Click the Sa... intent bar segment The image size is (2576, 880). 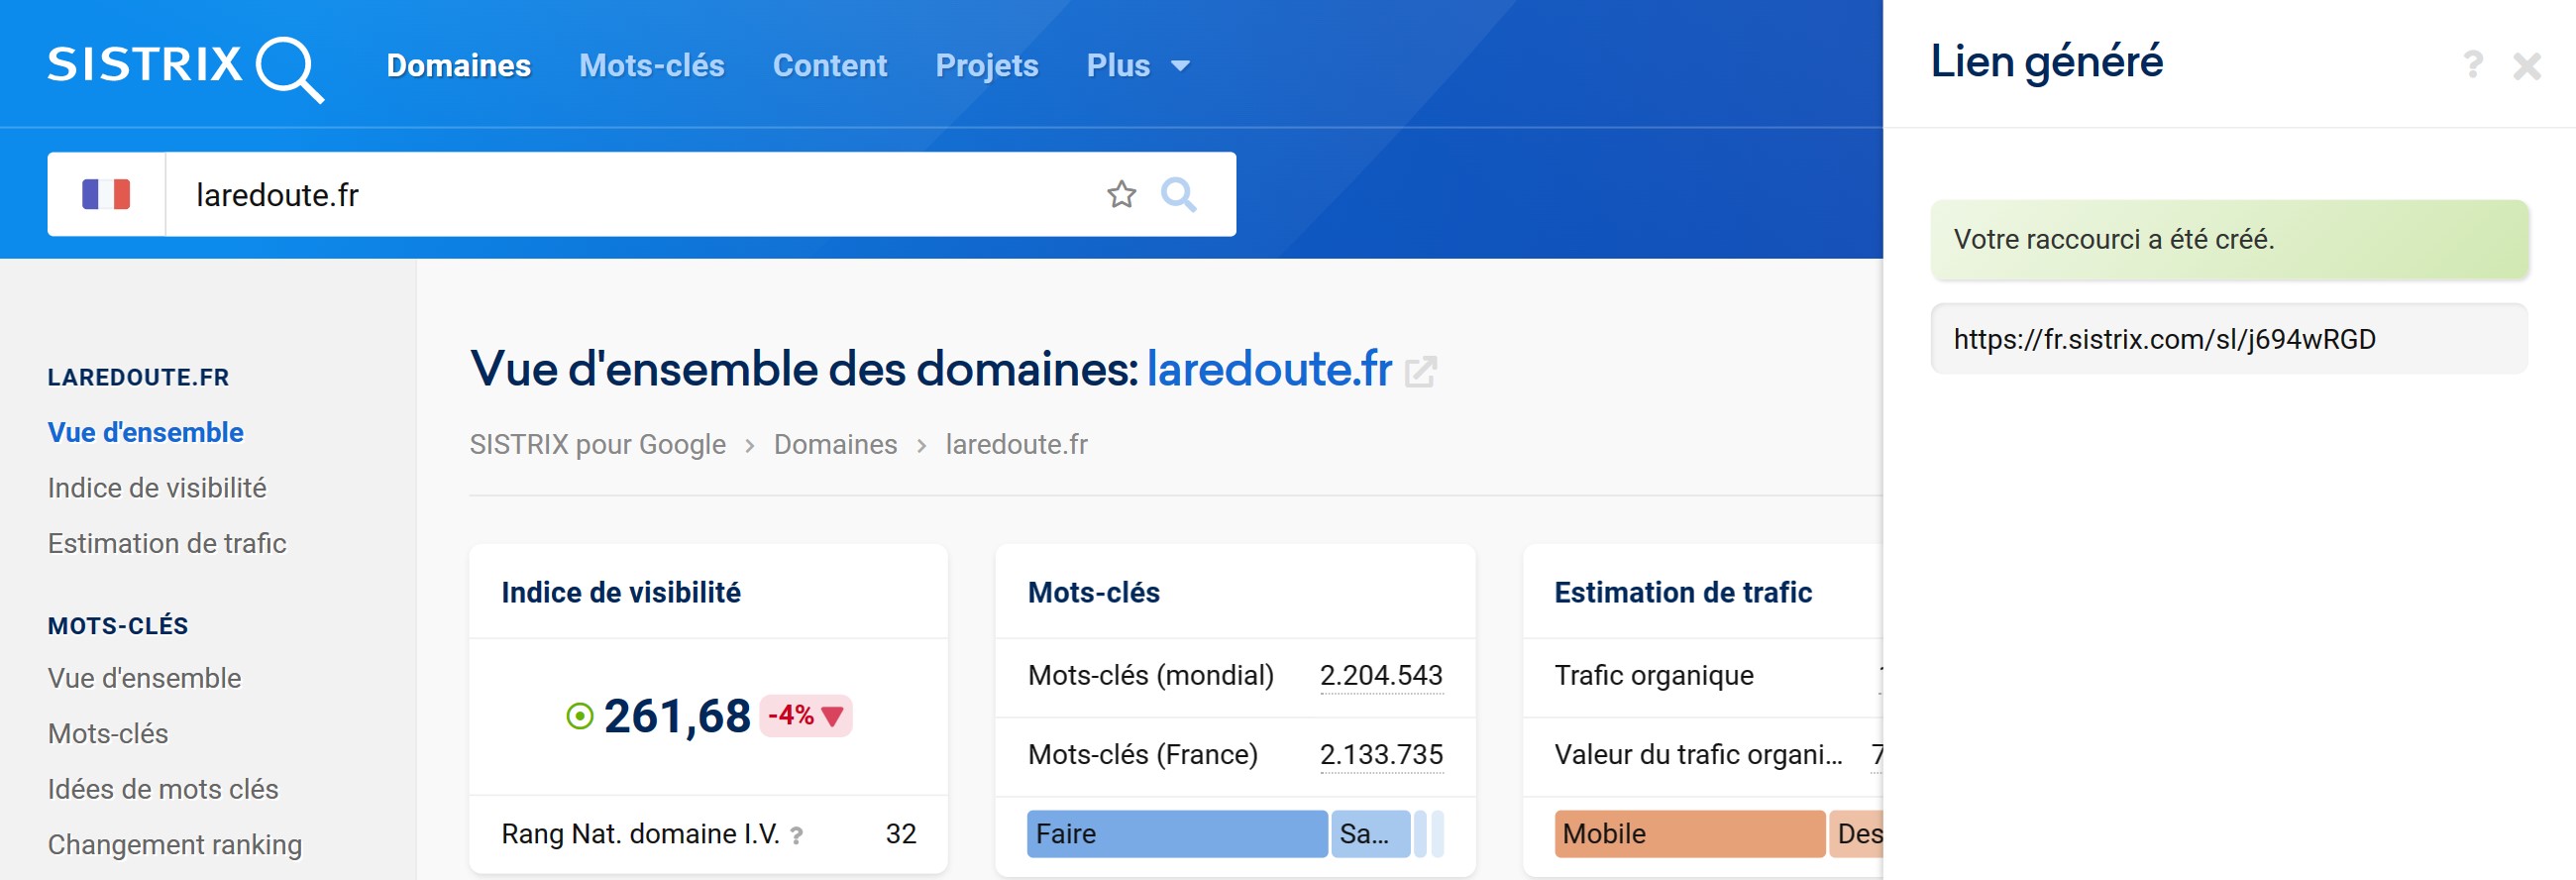1369,834
